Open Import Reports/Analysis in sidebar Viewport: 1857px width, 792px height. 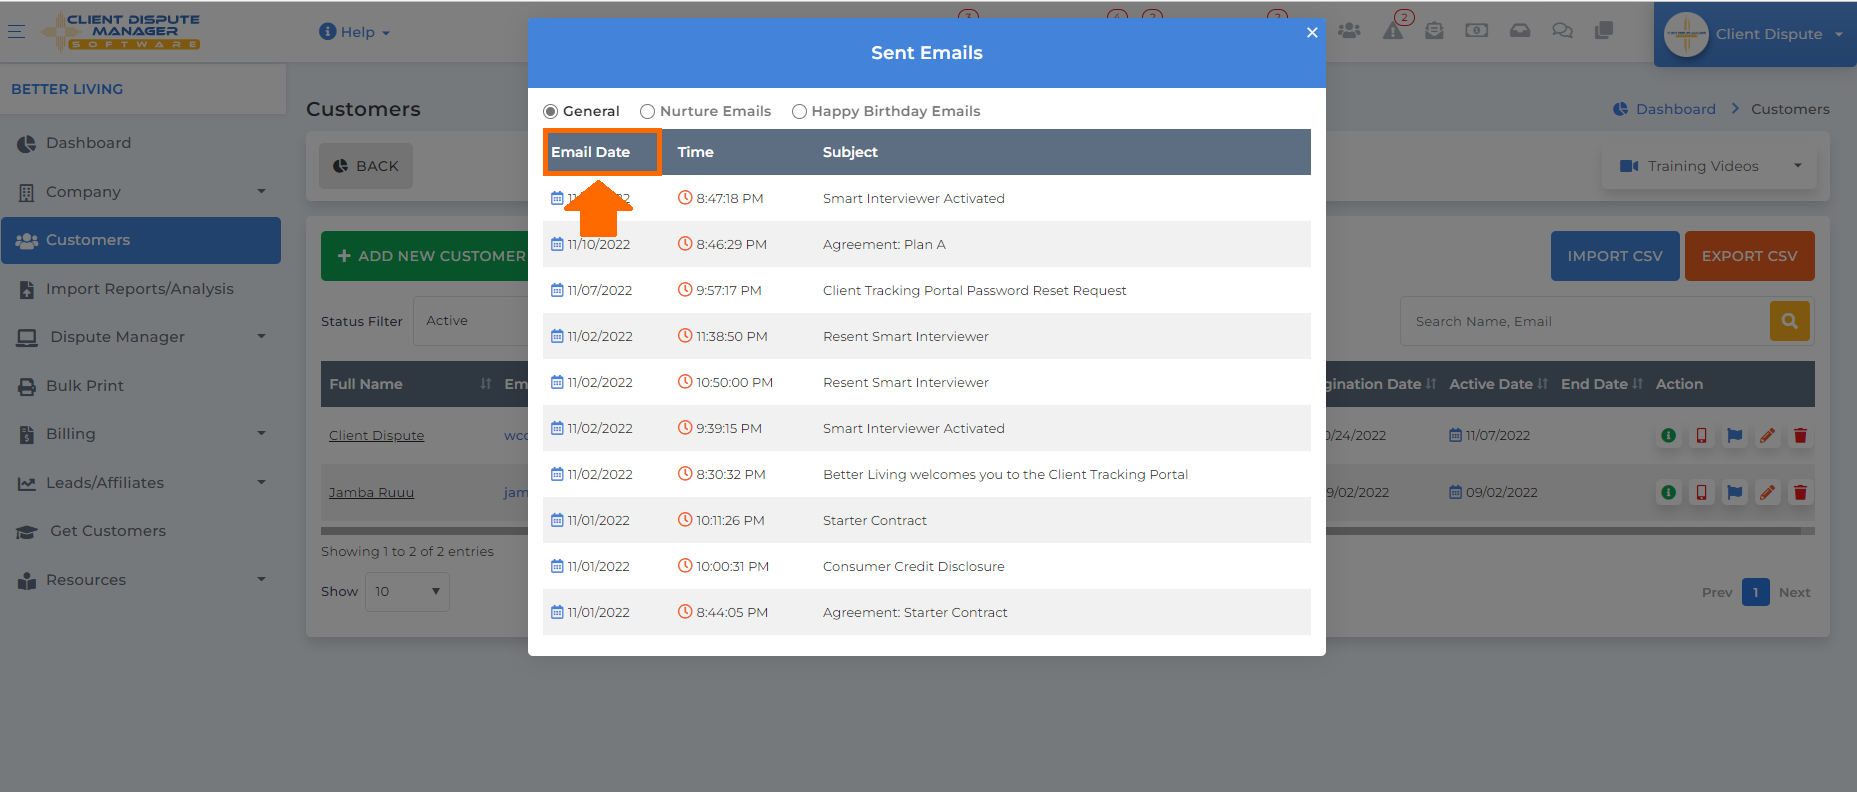coord(141,289)
